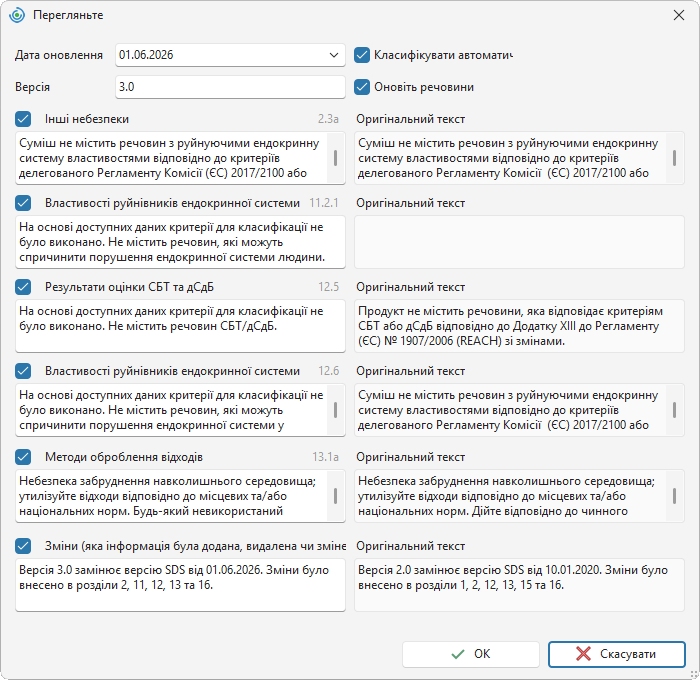Click the section number 11.2.1

pos(324,203)
